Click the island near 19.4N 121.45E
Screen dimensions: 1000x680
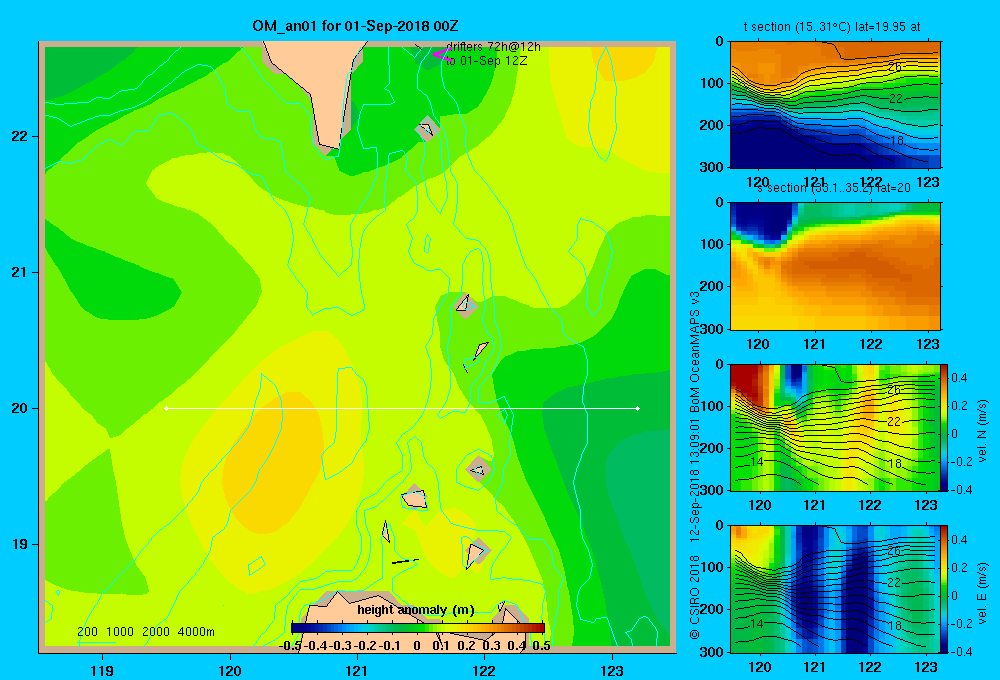point(415,498)
